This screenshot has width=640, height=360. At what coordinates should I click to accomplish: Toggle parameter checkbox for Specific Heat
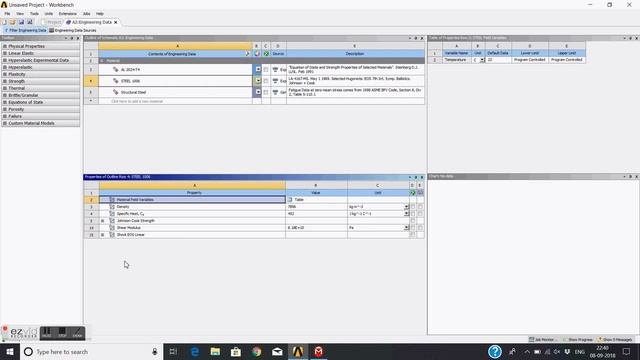pos(420,214)
